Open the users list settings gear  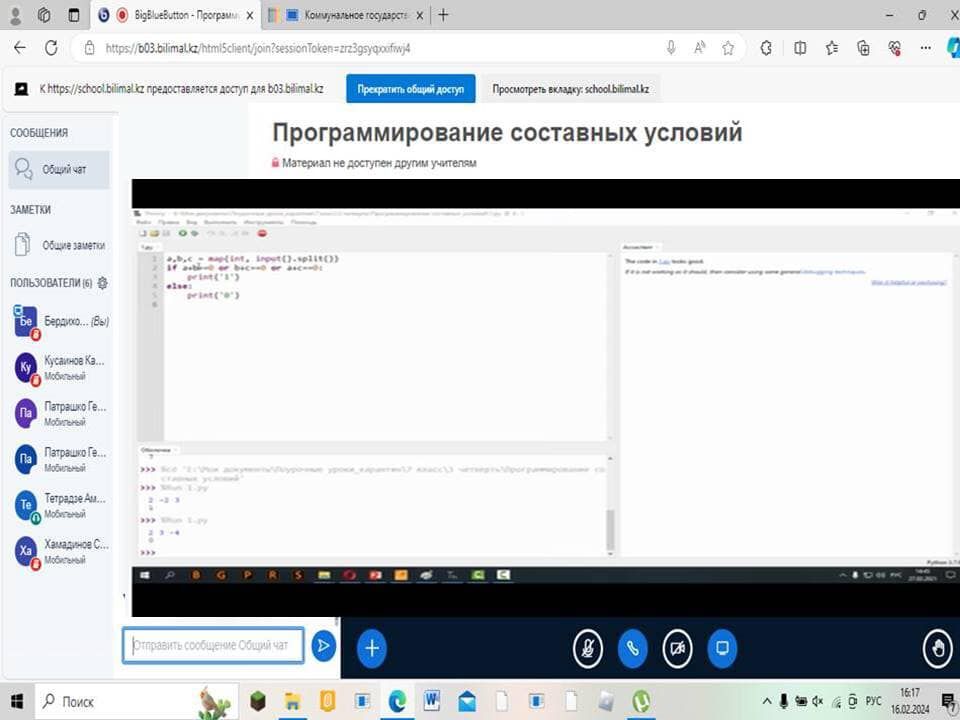click(x=102, y=283)
